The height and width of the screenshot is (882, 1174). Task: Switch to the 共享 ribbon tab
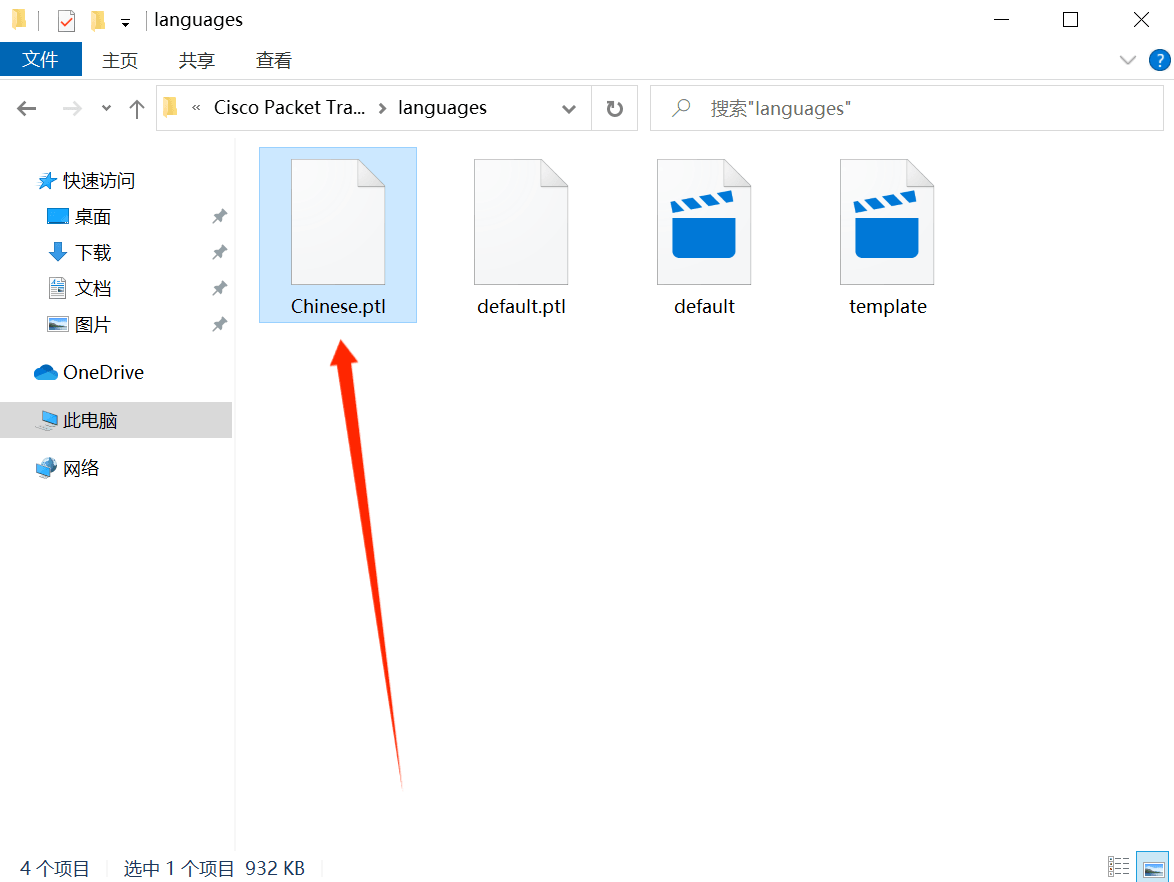196,60
